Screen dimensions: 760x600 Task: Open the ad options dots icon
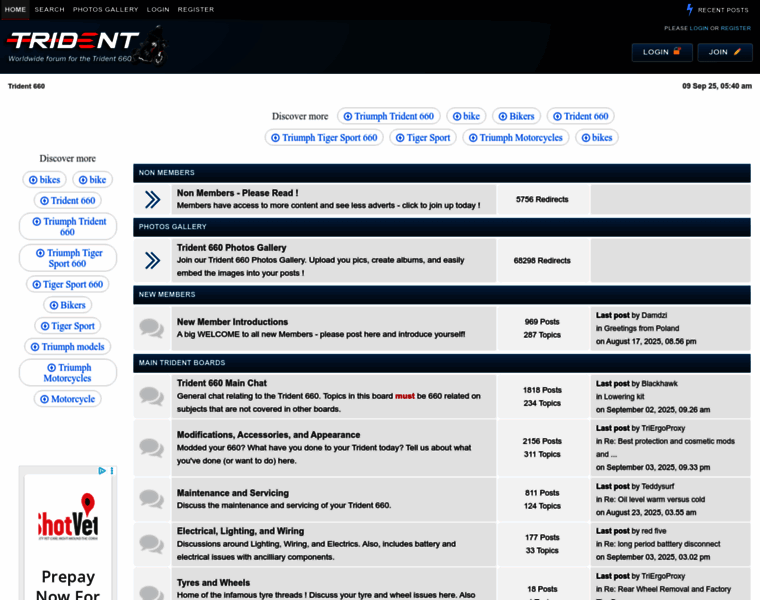[112, 471]
